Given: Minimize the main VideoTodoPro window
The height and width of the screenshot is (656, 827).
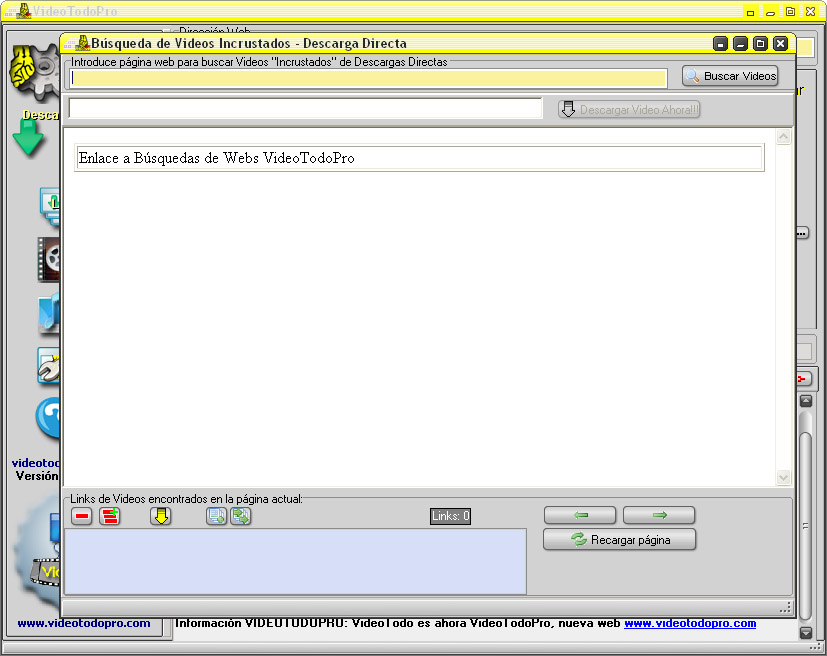Looking at the screenshot, I should 771,12.
